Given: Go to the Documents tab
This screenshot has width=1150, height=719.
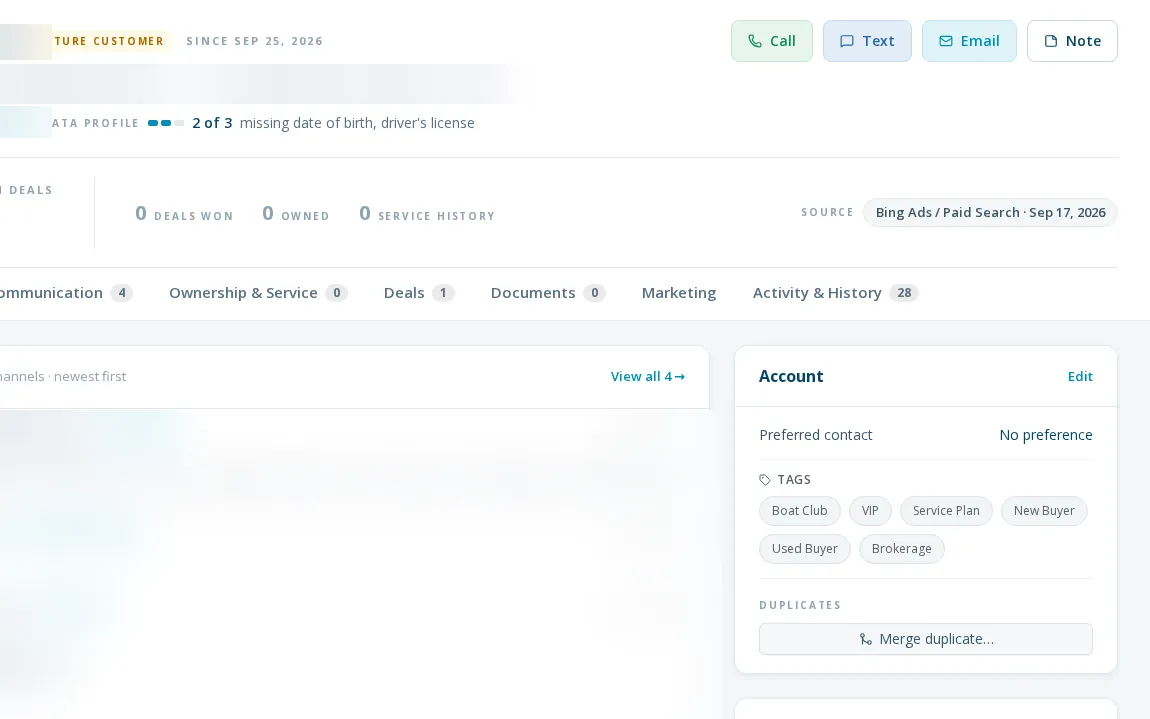Looking at the screenshot, I should click(548, 293).
